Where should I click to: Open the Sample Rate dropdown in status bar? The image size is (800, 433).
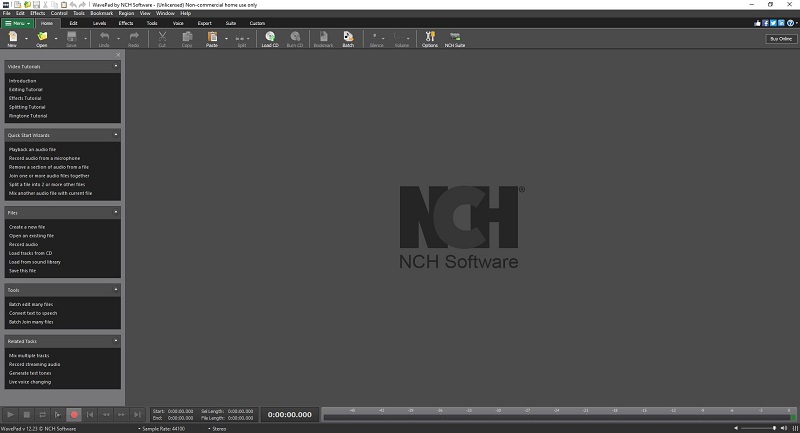pos(161,429)
